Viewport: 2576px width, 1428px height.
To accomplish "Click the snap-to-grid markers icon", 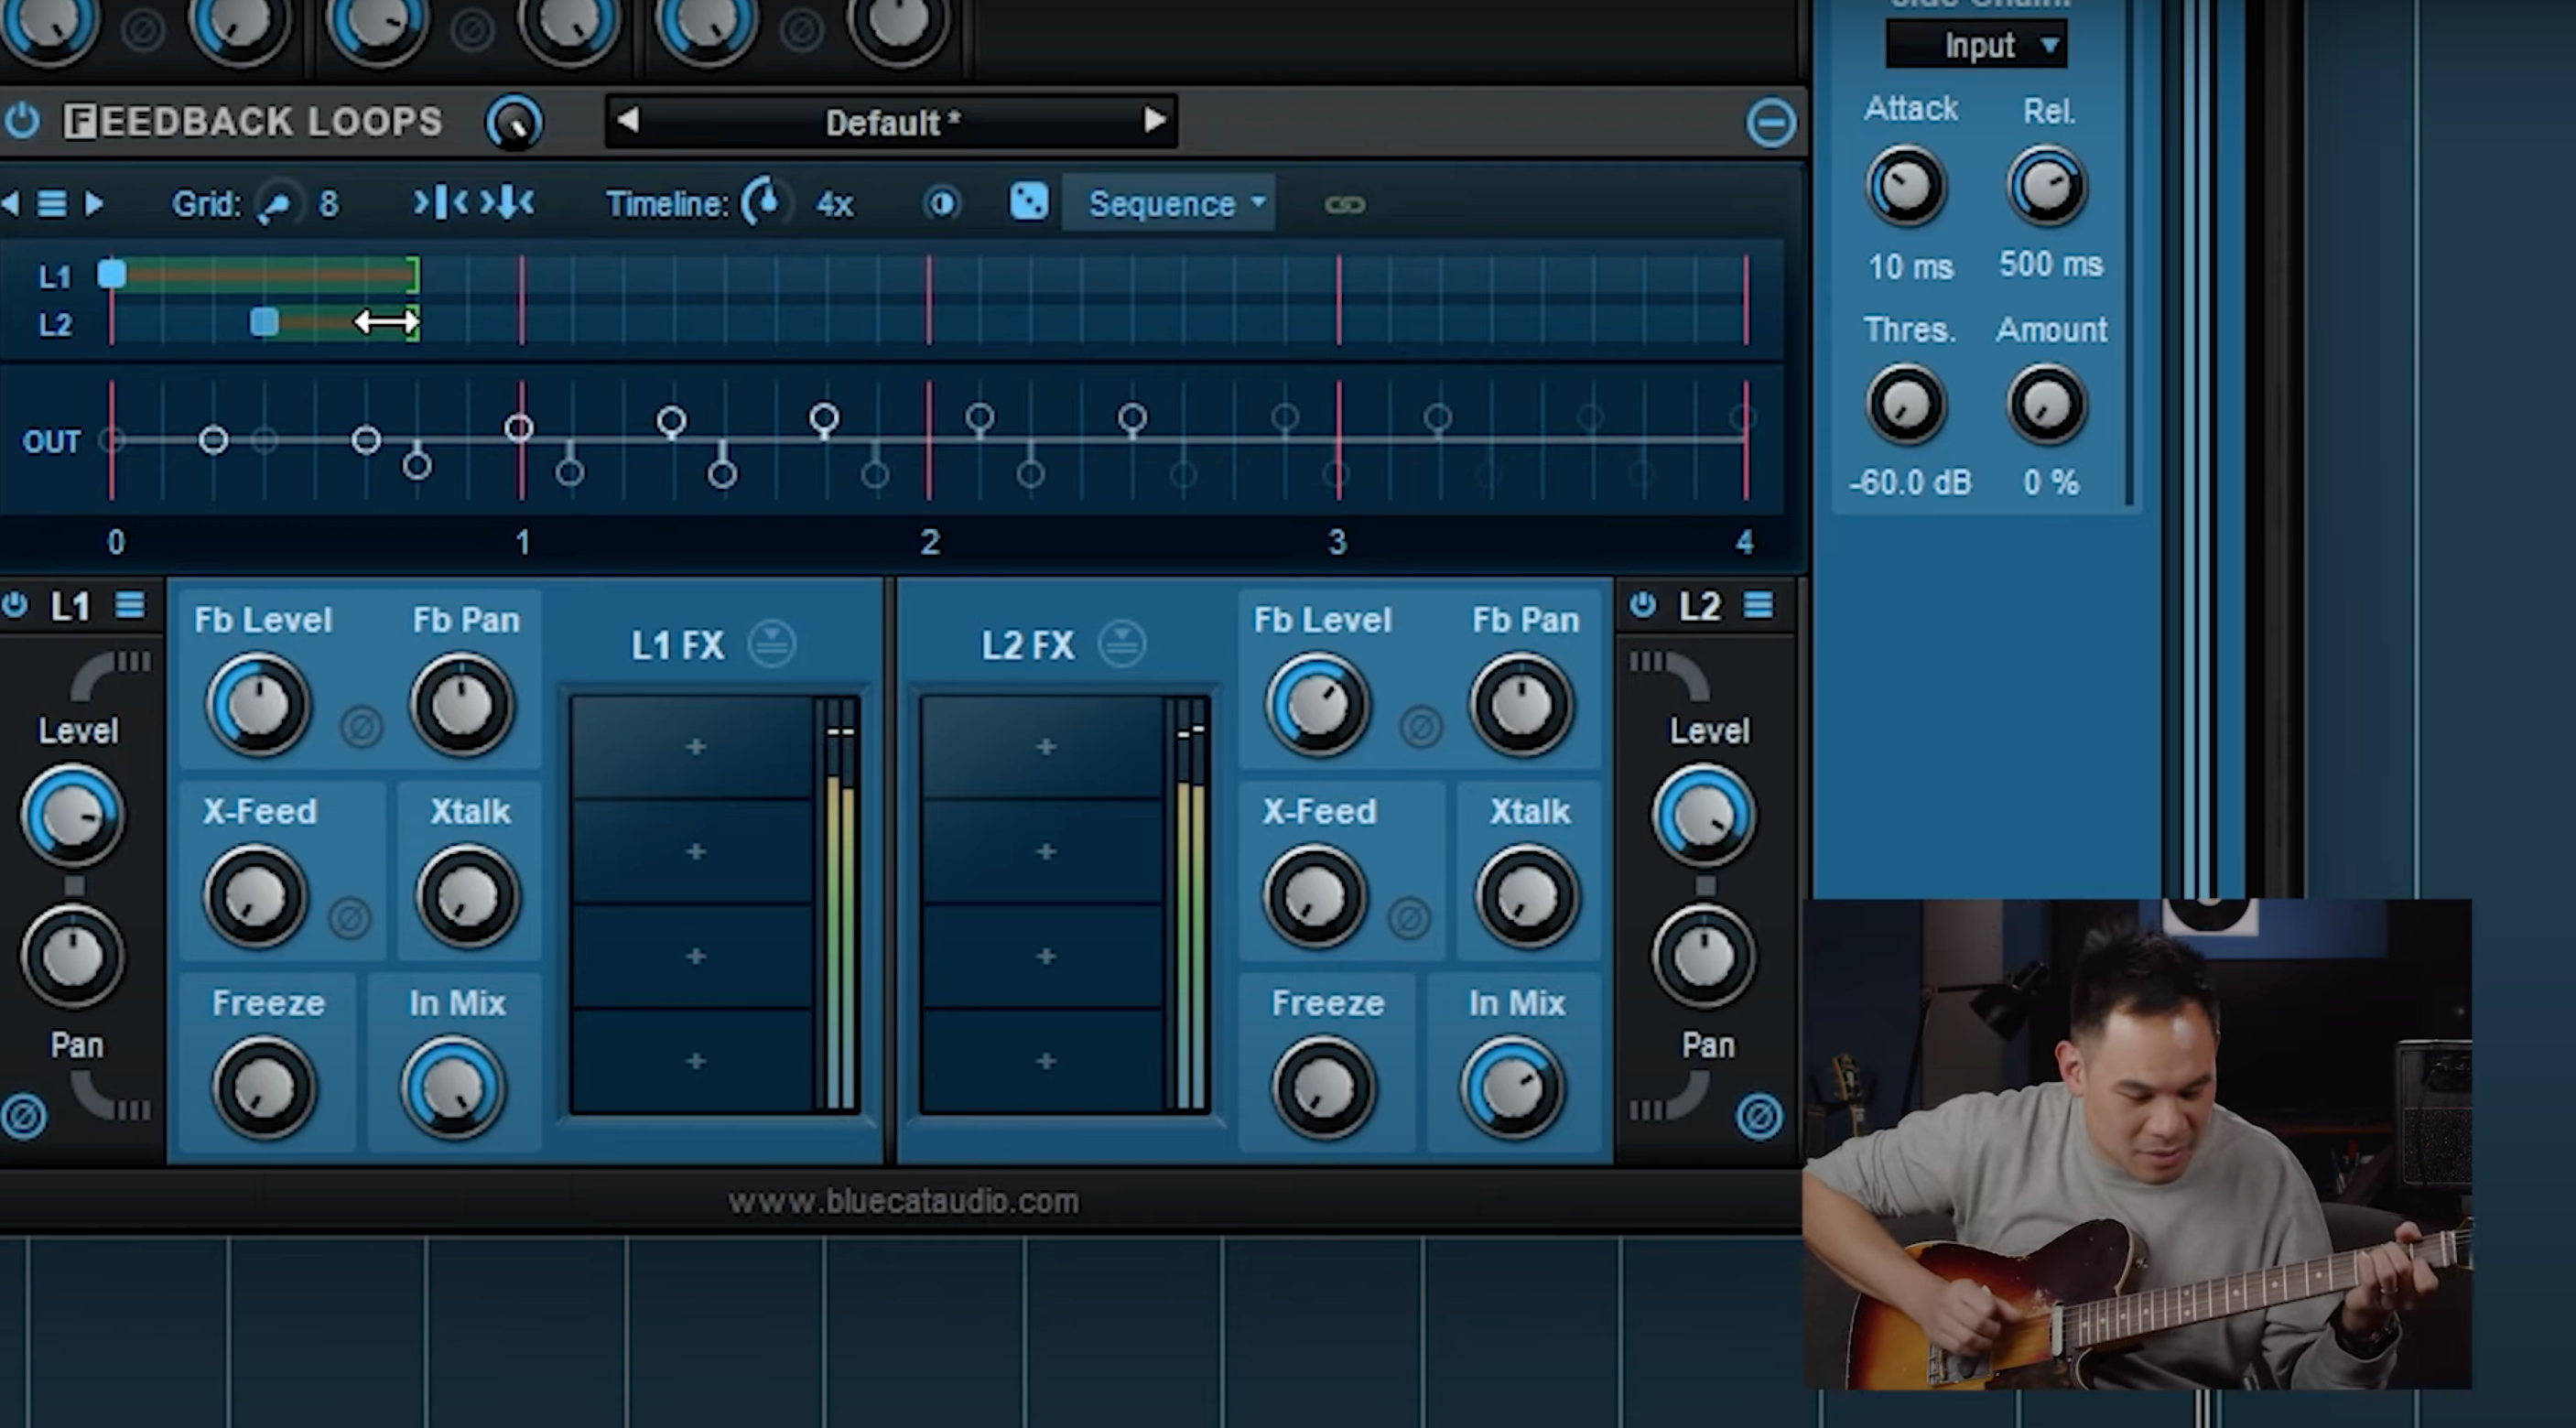I will click(x=439, y=203).
